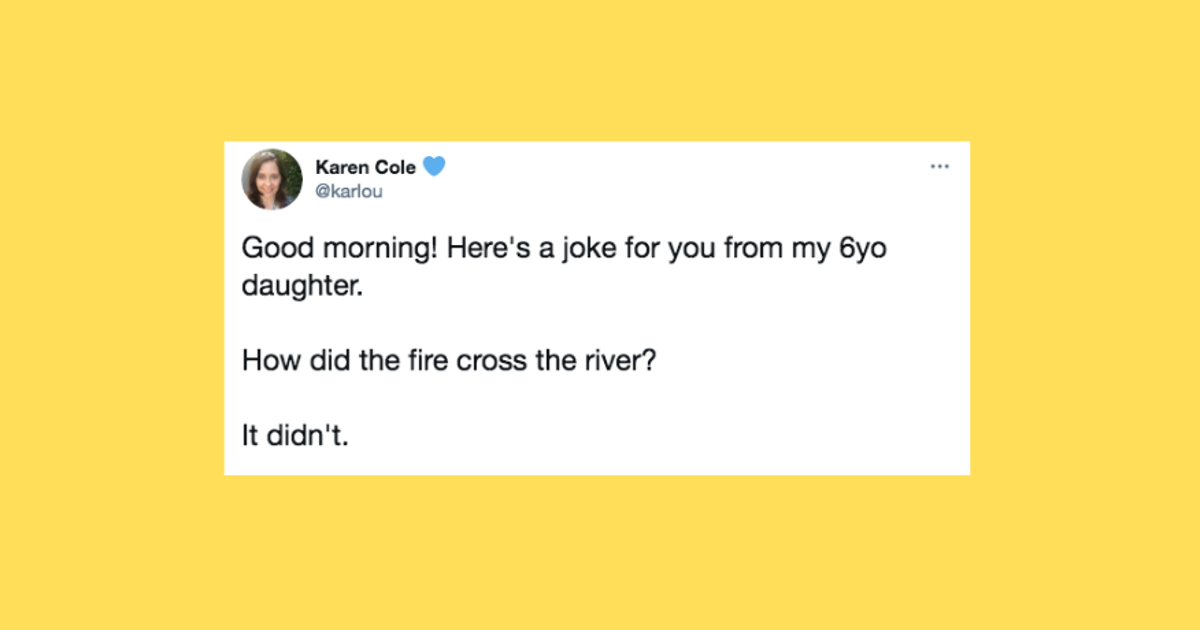1200x630 pixels.
Task: Click the joke question about the fire
Action: tap(448, 360)
